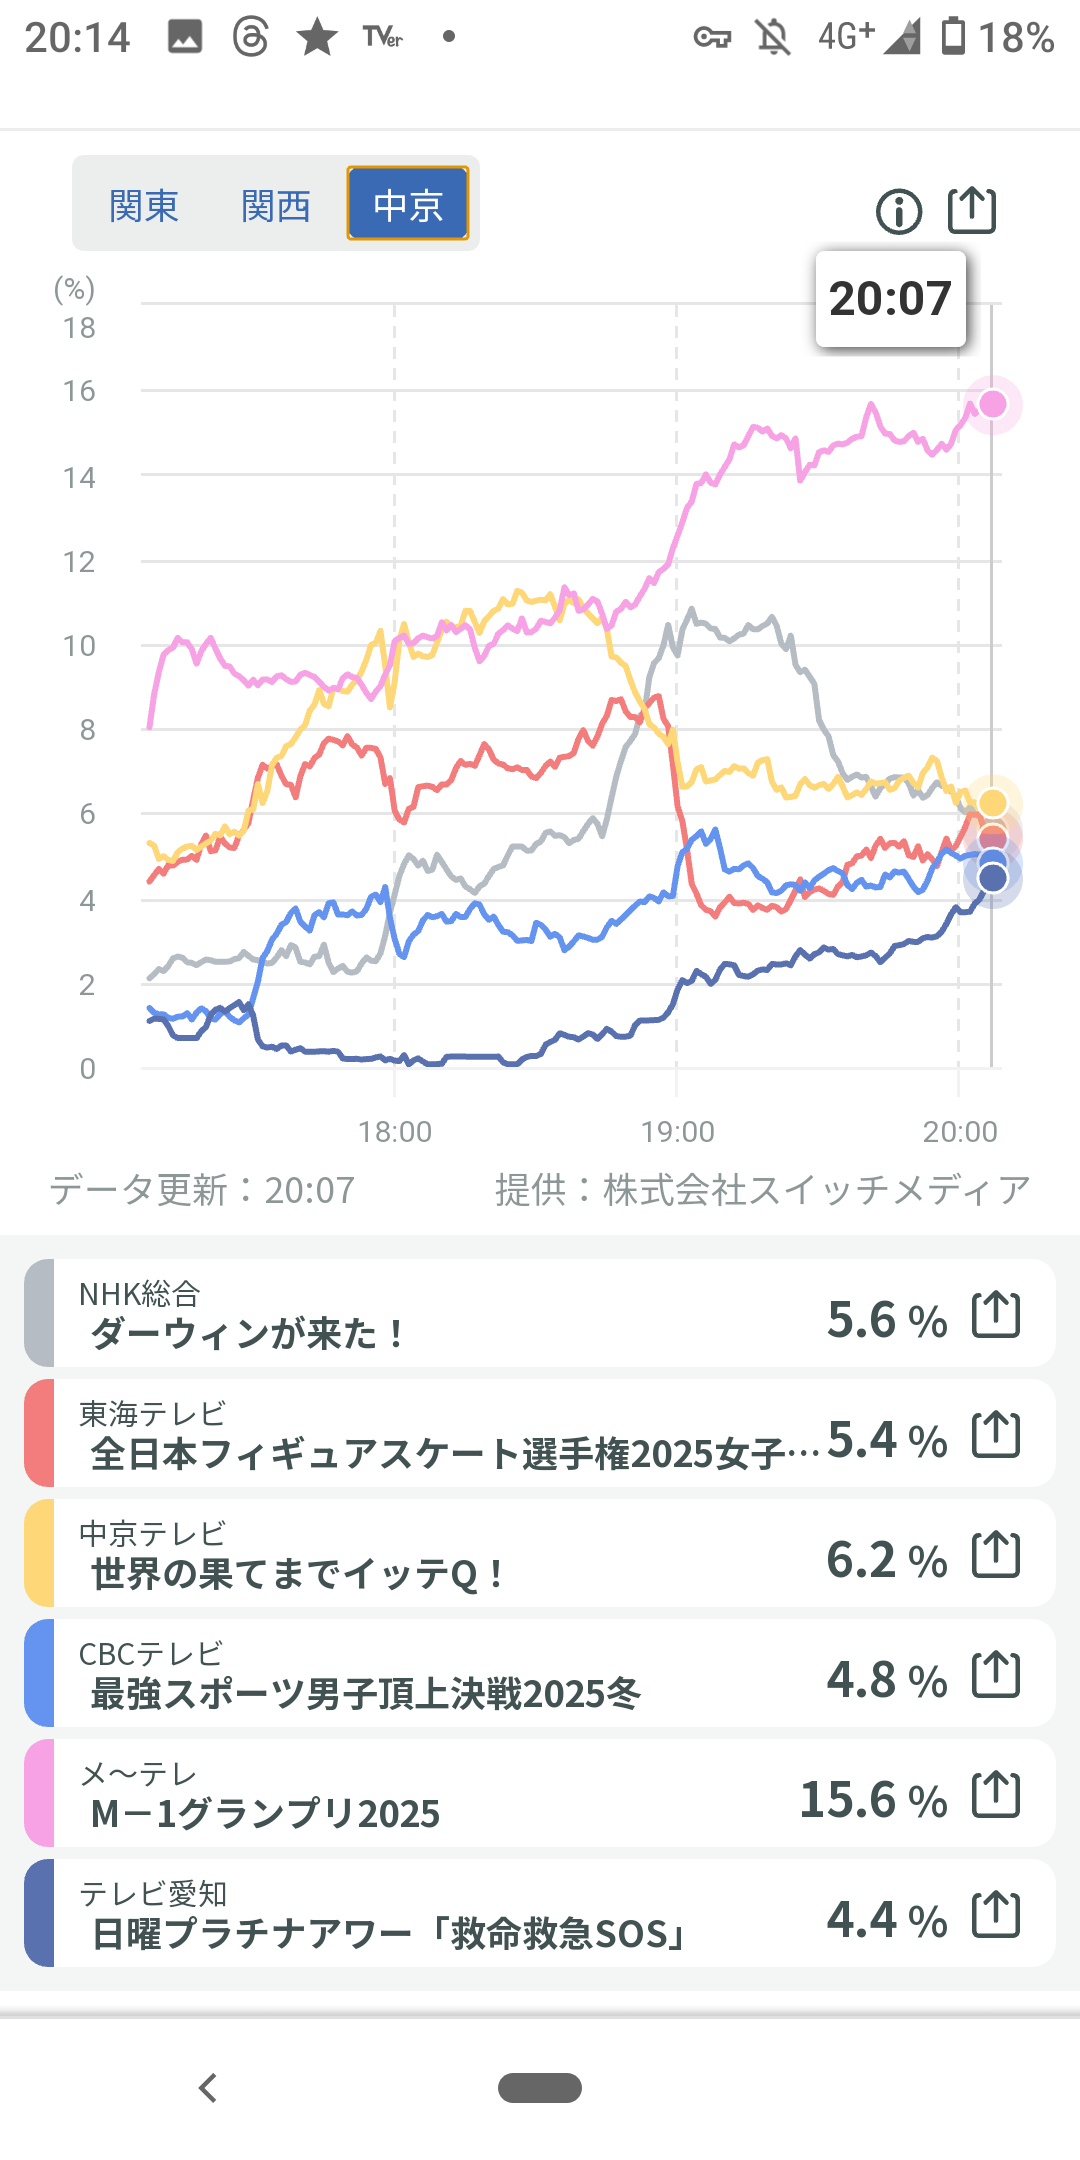1080x2160 pixels.
Task: Share the 東海テレビ figure skating rating
Action: [996, 1434]
